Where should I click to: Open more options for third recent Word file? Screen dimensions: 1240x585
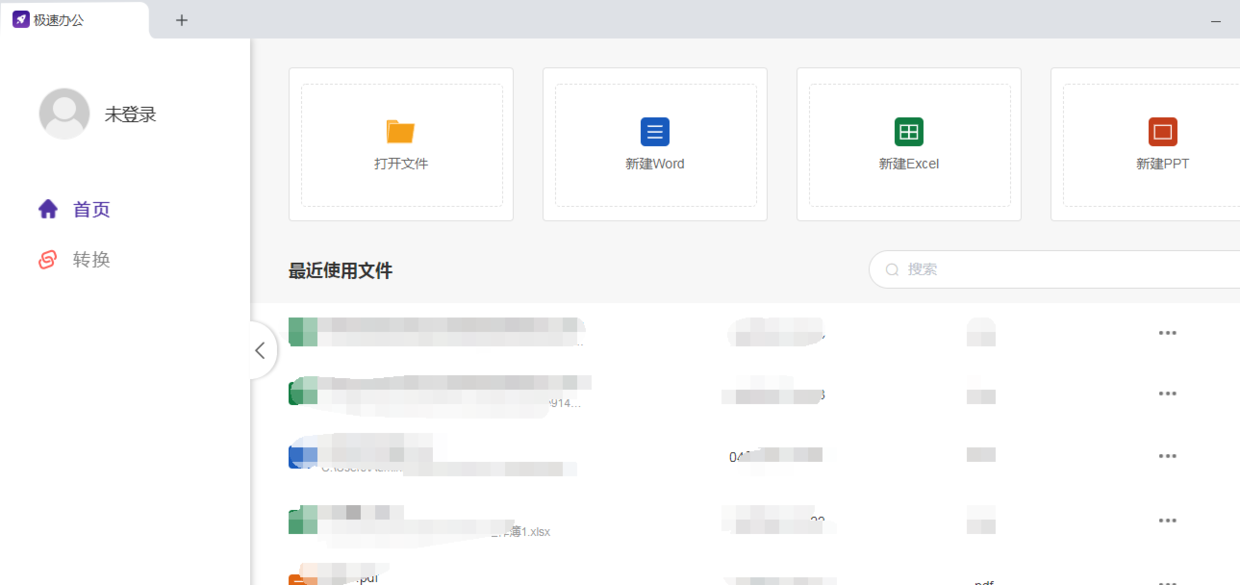1167,456
